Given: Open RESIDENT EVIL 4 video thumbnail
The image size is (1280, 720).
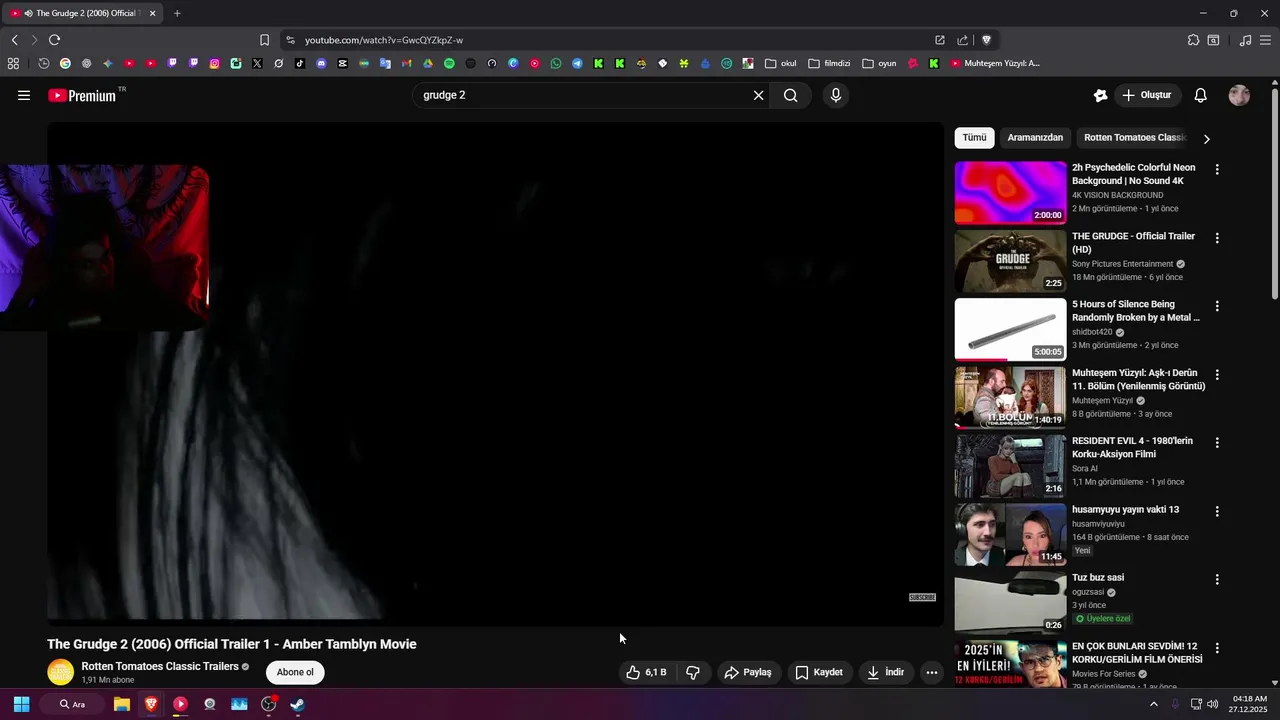Looking at the screenshot, I should click(1010, 466).
